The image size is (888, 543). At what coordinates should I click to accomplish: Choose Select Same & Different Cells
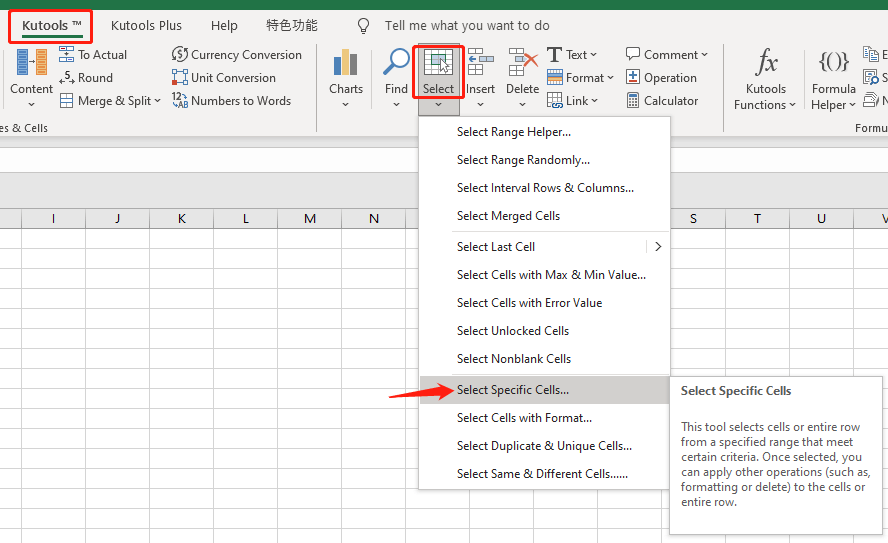tap(544, 474)
